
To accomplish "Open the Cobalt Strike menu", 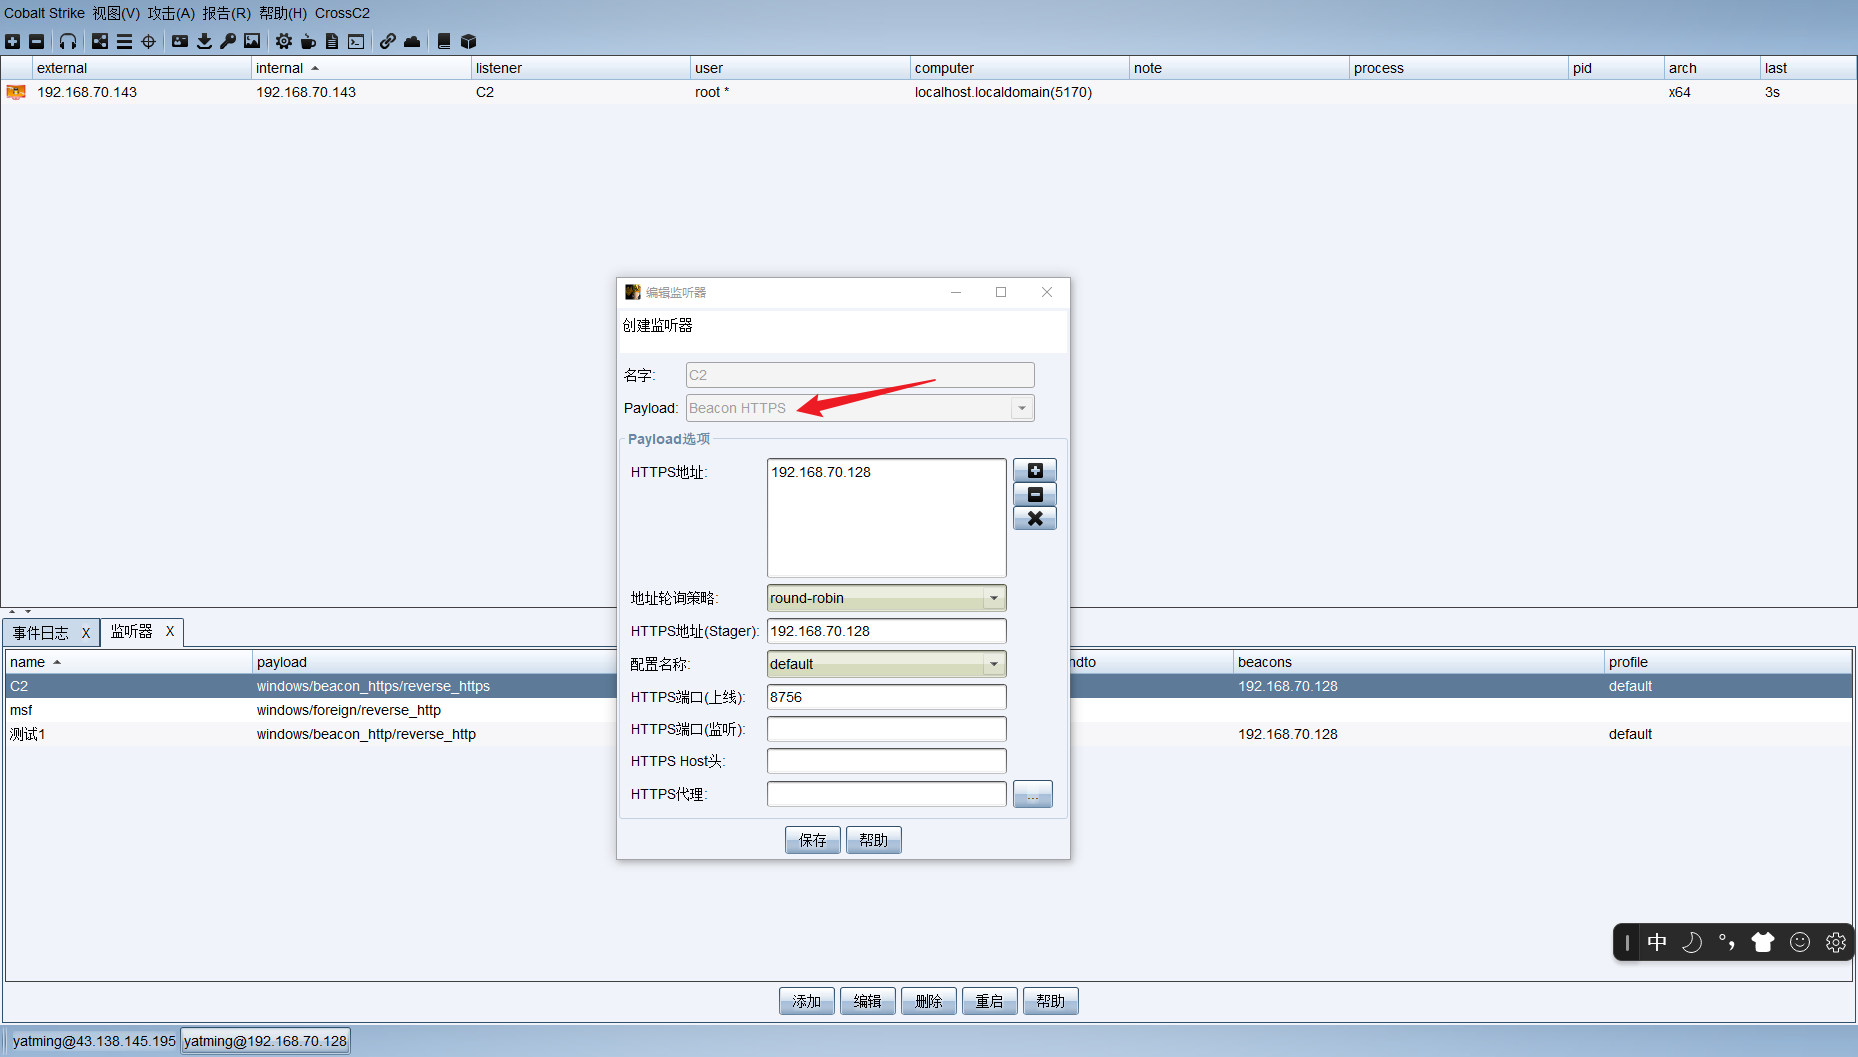I will click(x=44, y=13).
